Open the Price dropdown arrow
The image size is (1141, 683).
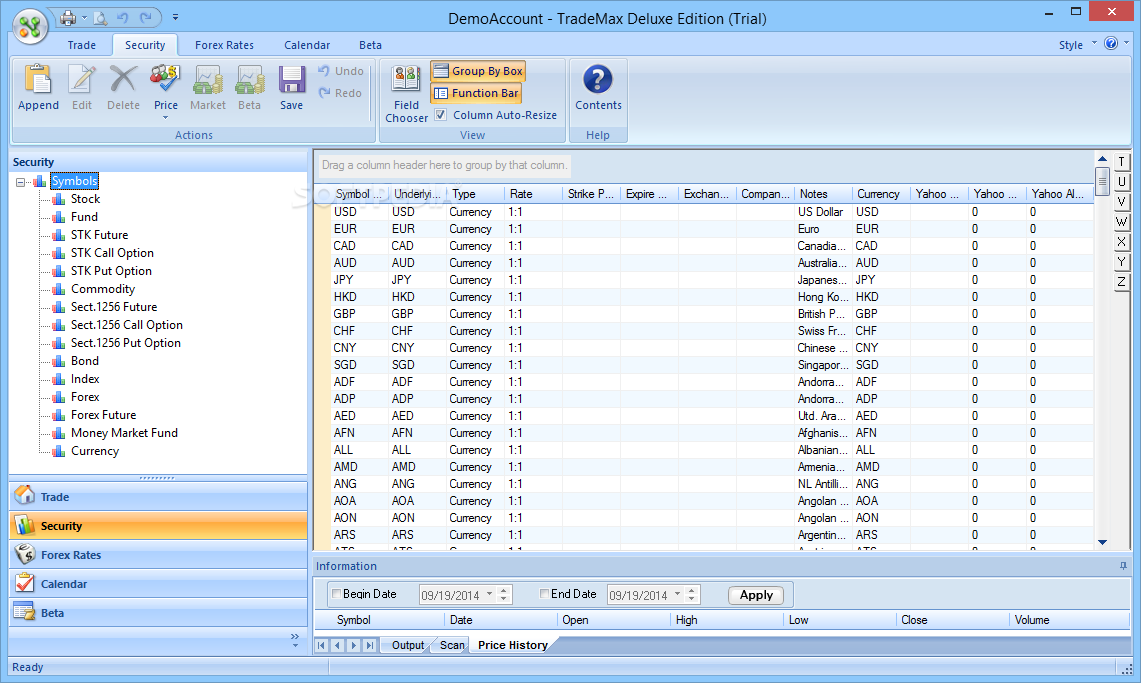165,117
